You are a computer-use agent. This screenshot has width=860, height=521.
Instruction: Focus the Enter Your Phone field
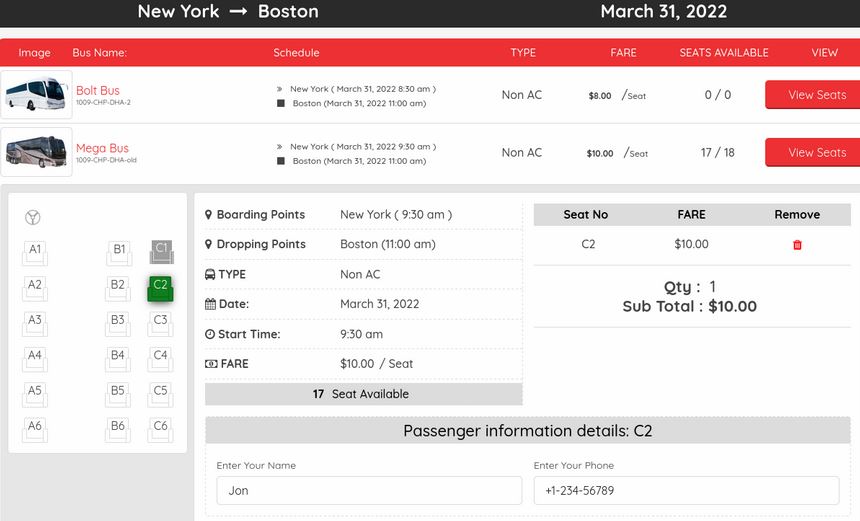point(686,490)
